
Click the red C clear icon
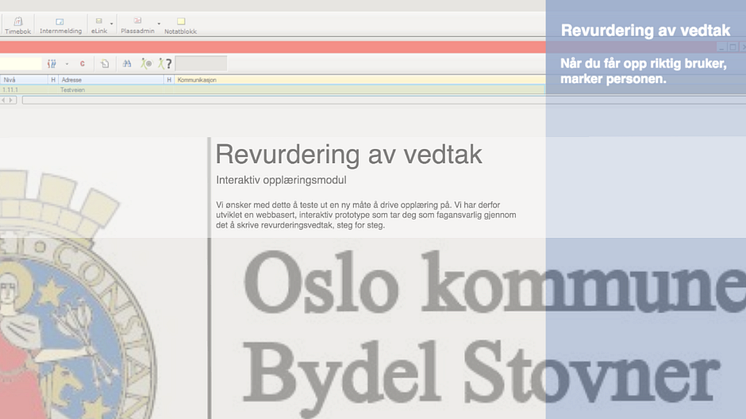(x=82, y=63)
